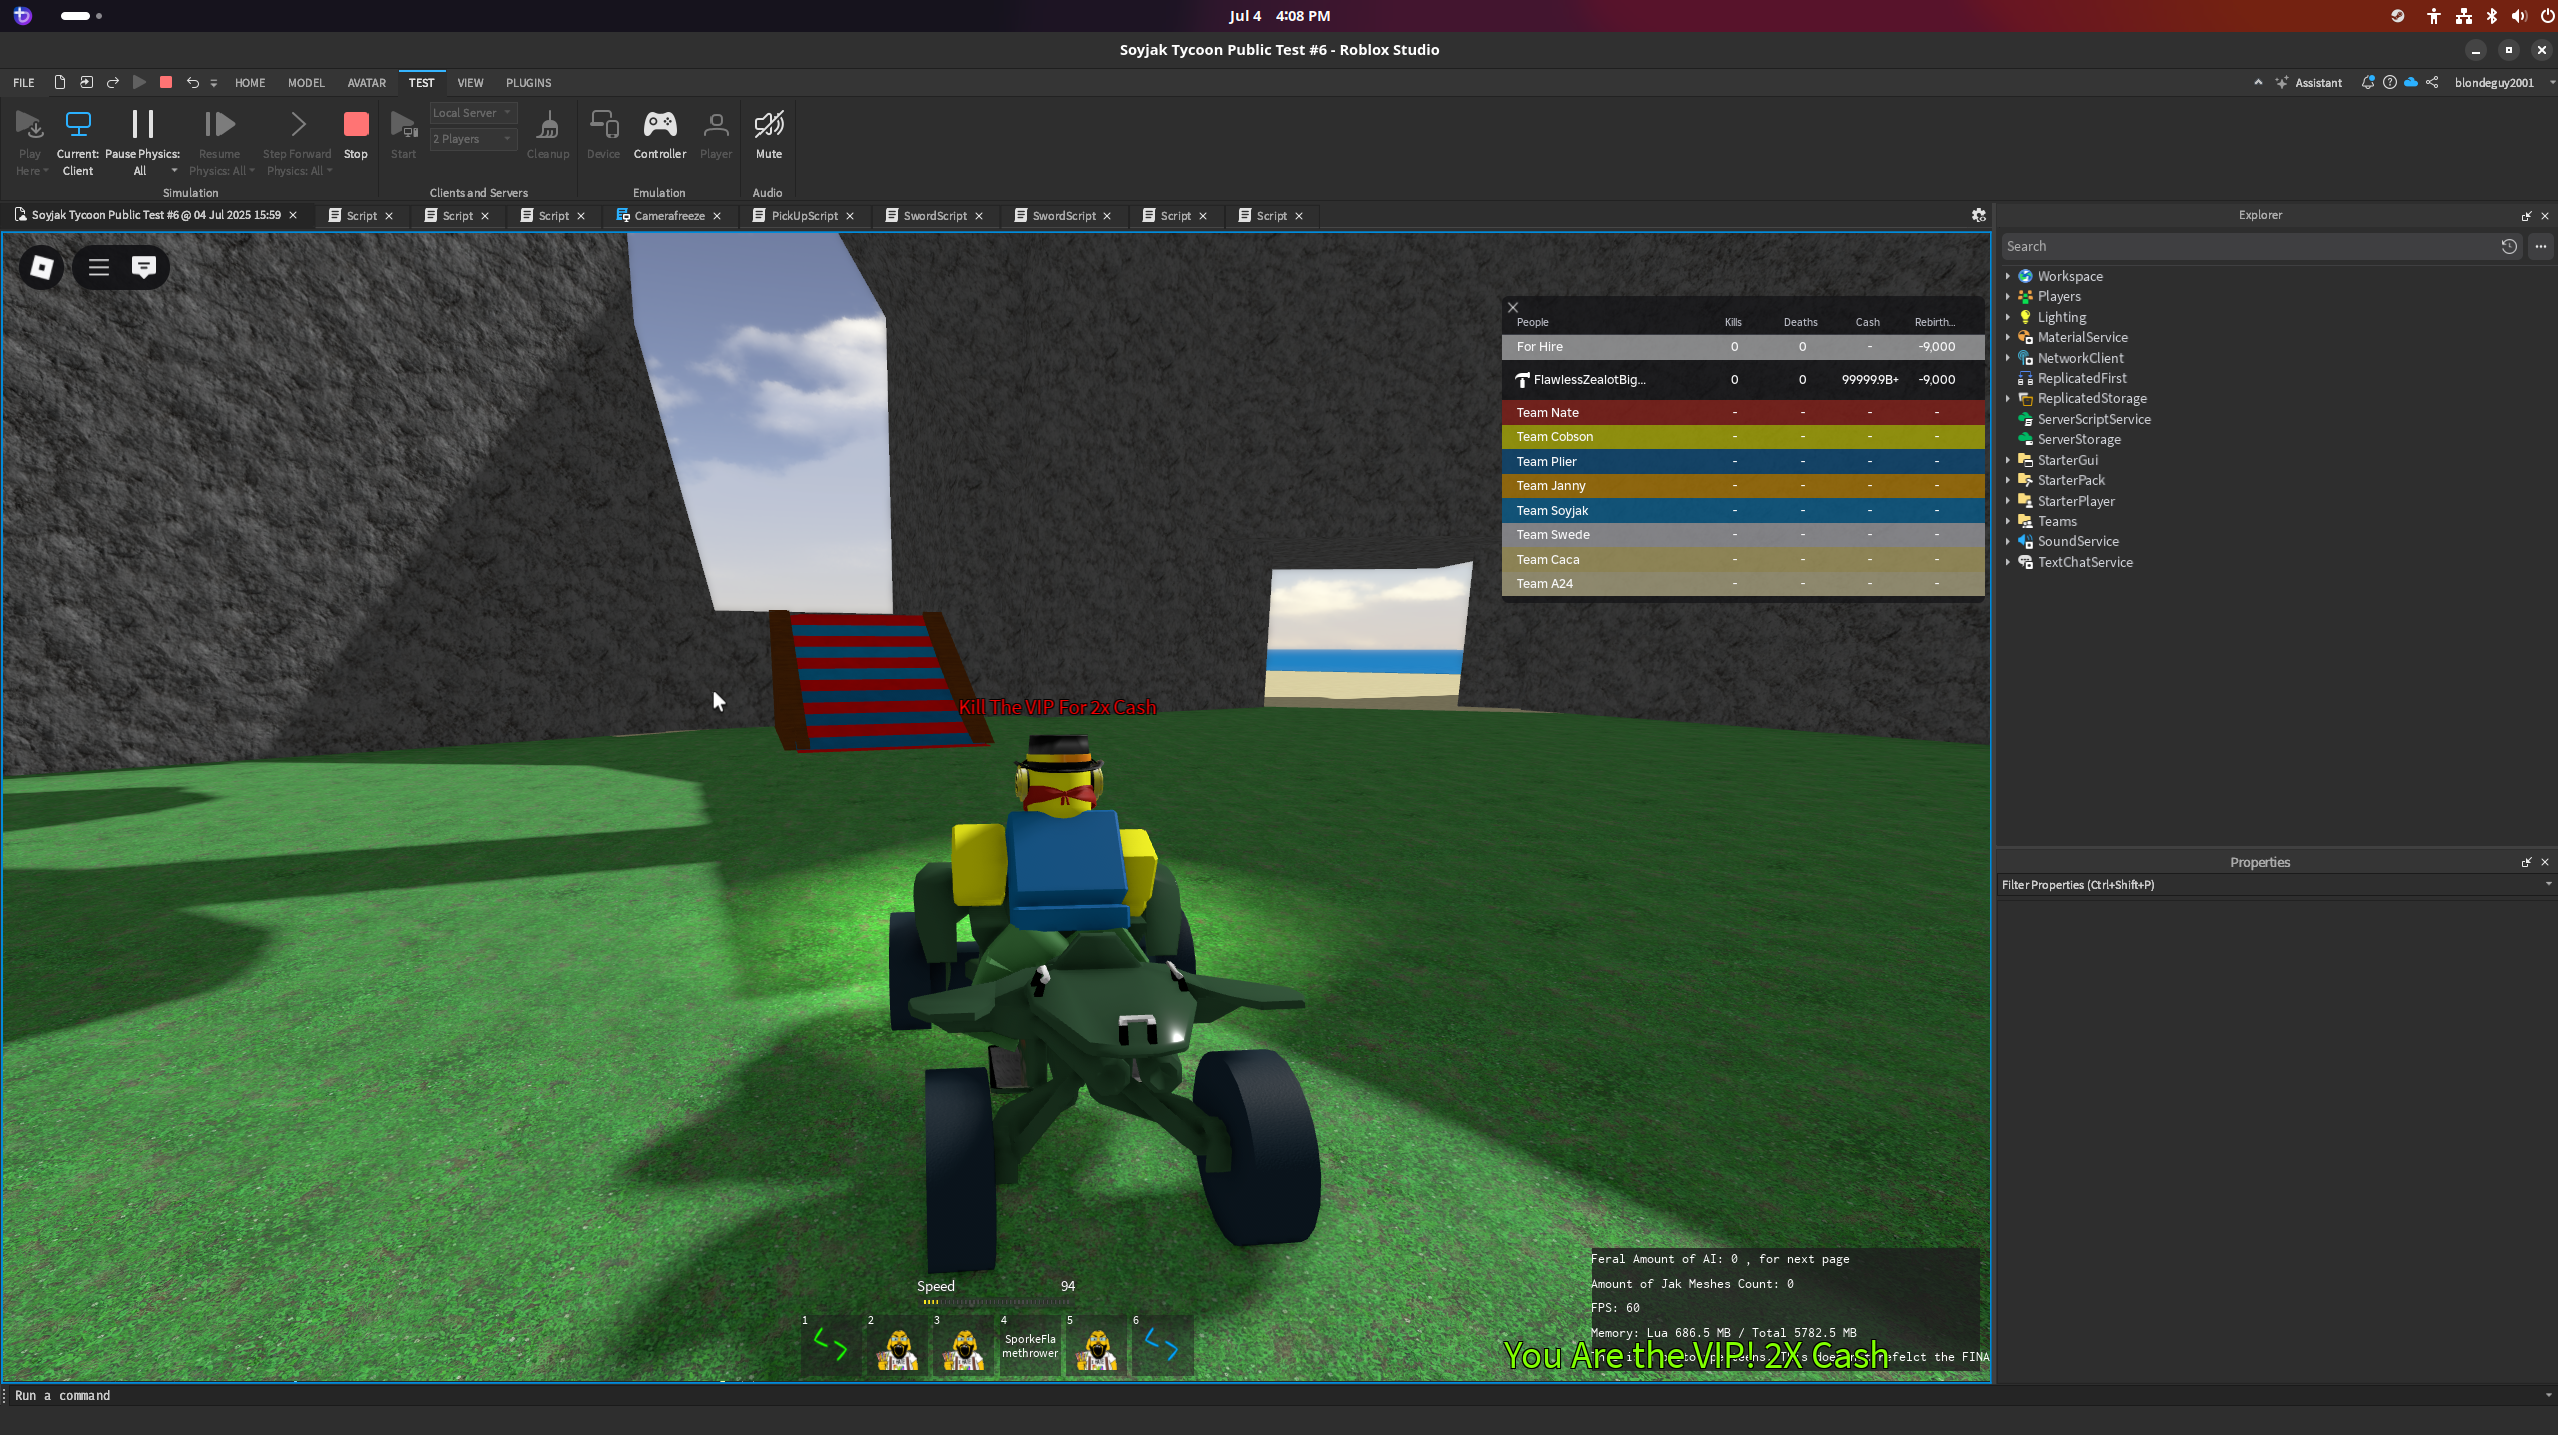Click the help question mark icon
The width and height of the screenshot is (2558, 1435).
pyautogui.click(x=2389, y=83)
